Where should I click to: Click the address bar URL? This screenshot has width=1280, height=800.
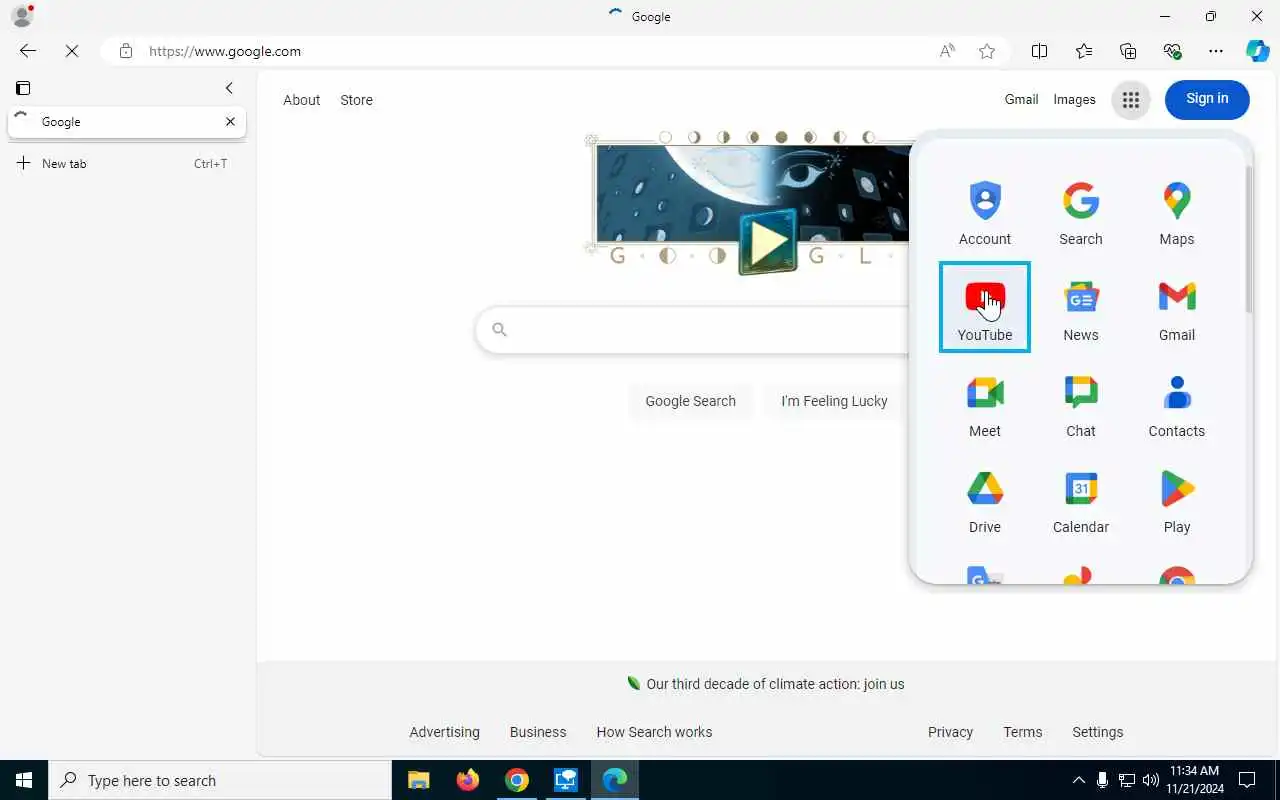point(225,51)
